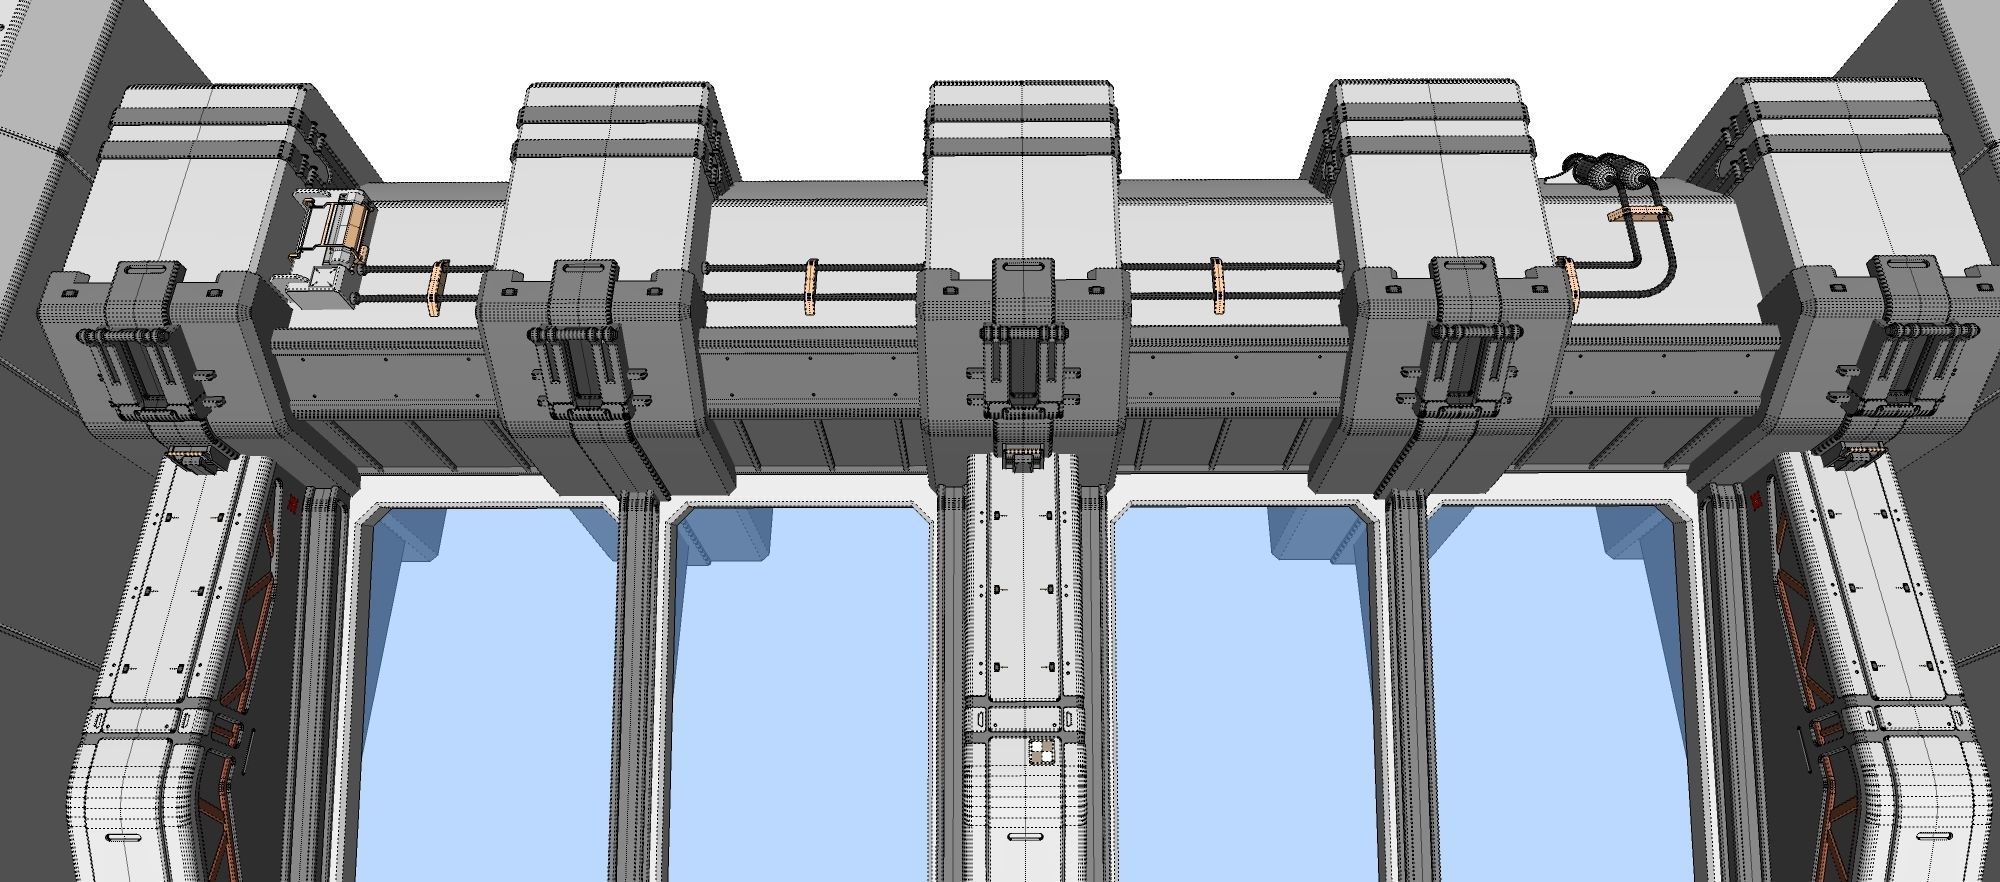Select the leftmost blue glass window pane
2000x882 pixels.
(x=490, y=694)
